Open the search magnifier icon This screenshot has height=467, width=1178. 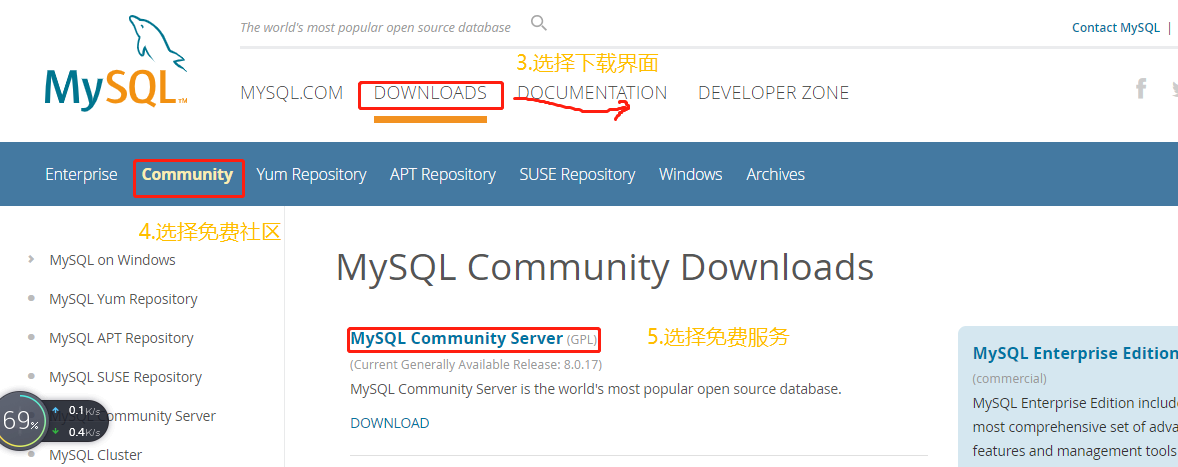pos(539,23)
